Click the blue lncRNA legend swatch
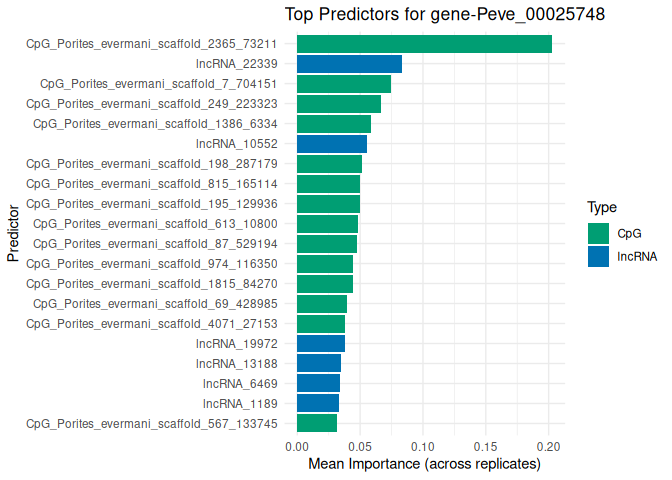Screen dimensions: 672x480 599,256
